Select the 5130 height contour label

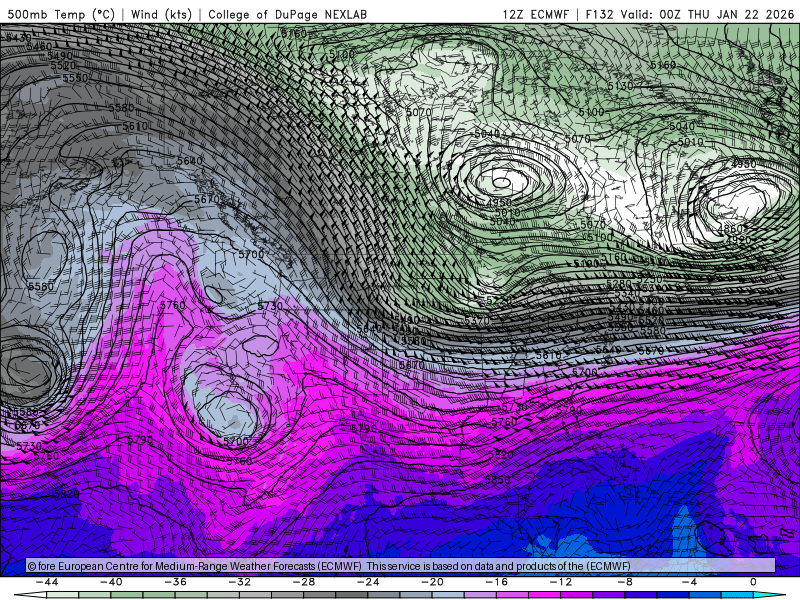[x=620, y=86]
